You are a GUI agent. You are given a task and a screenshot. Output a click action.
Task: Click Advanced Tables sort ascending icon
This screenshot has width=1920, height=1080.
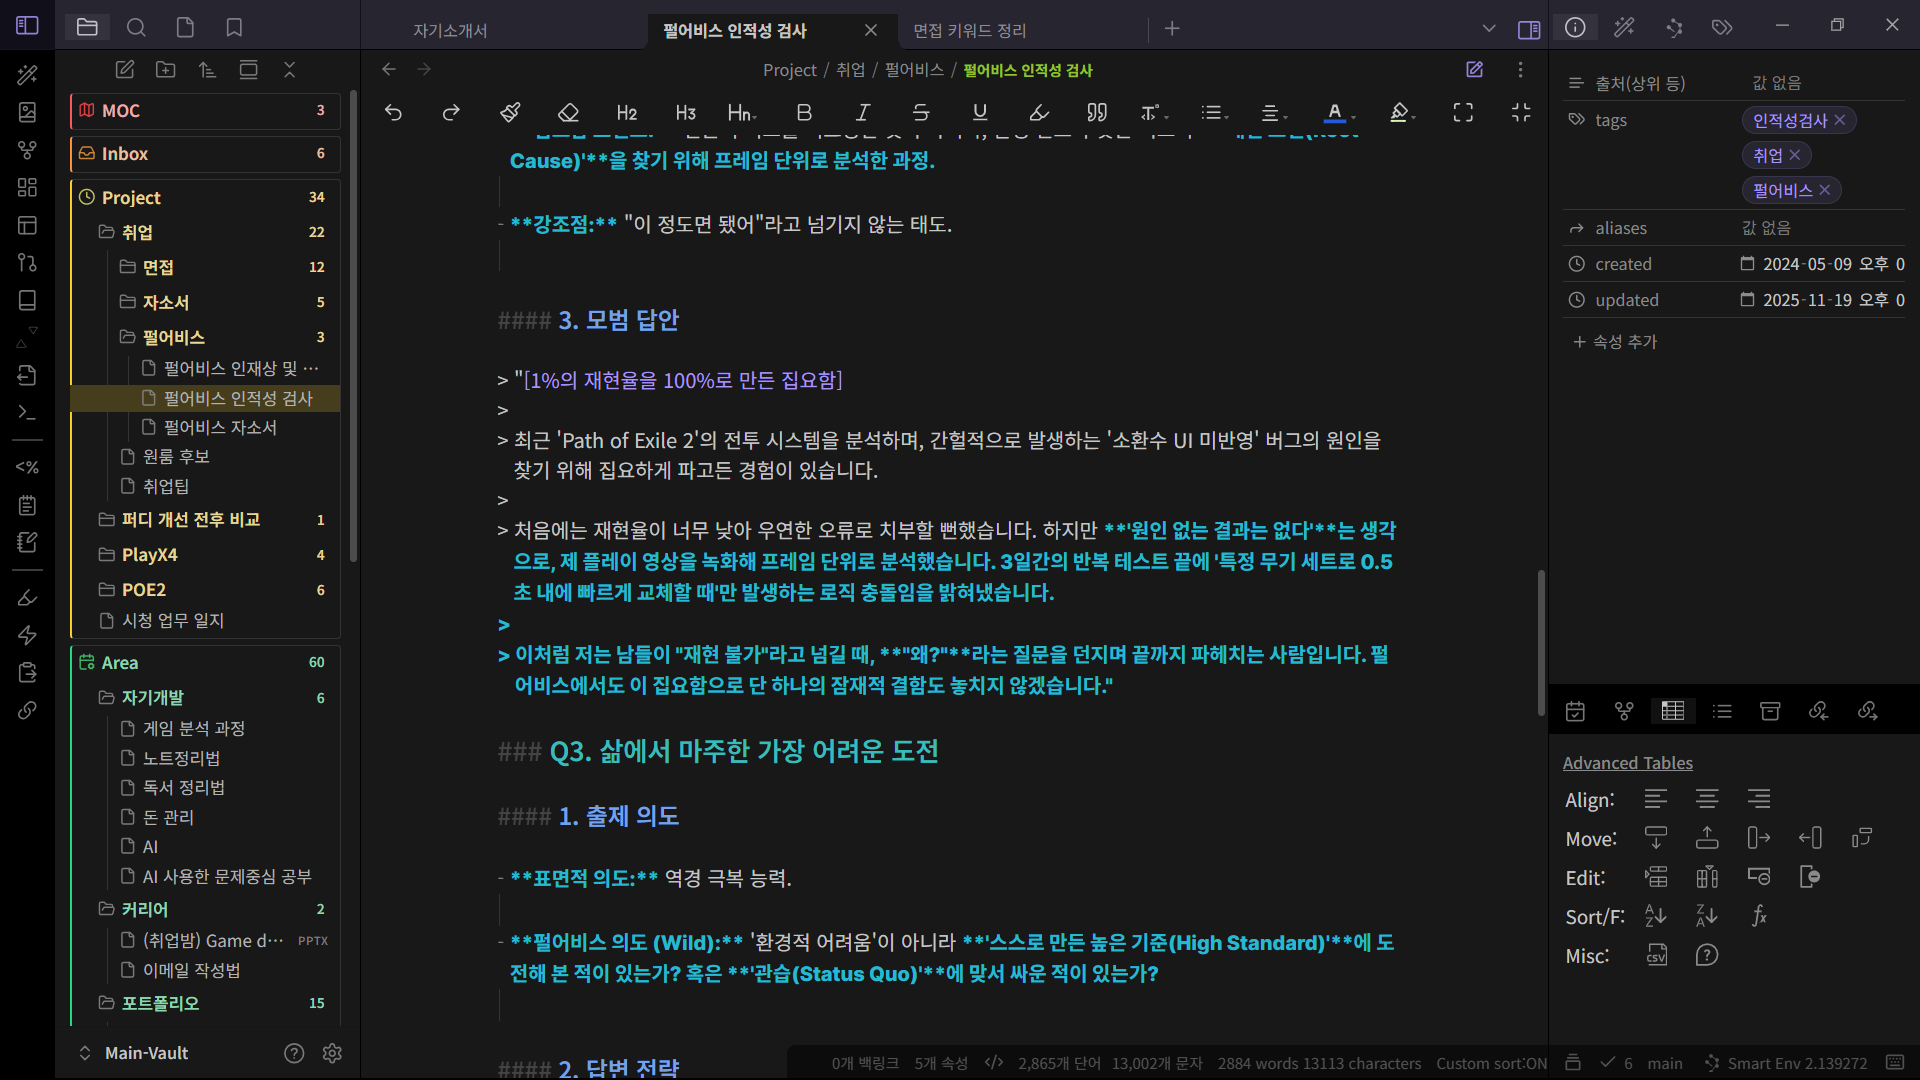coord(1656,916)
